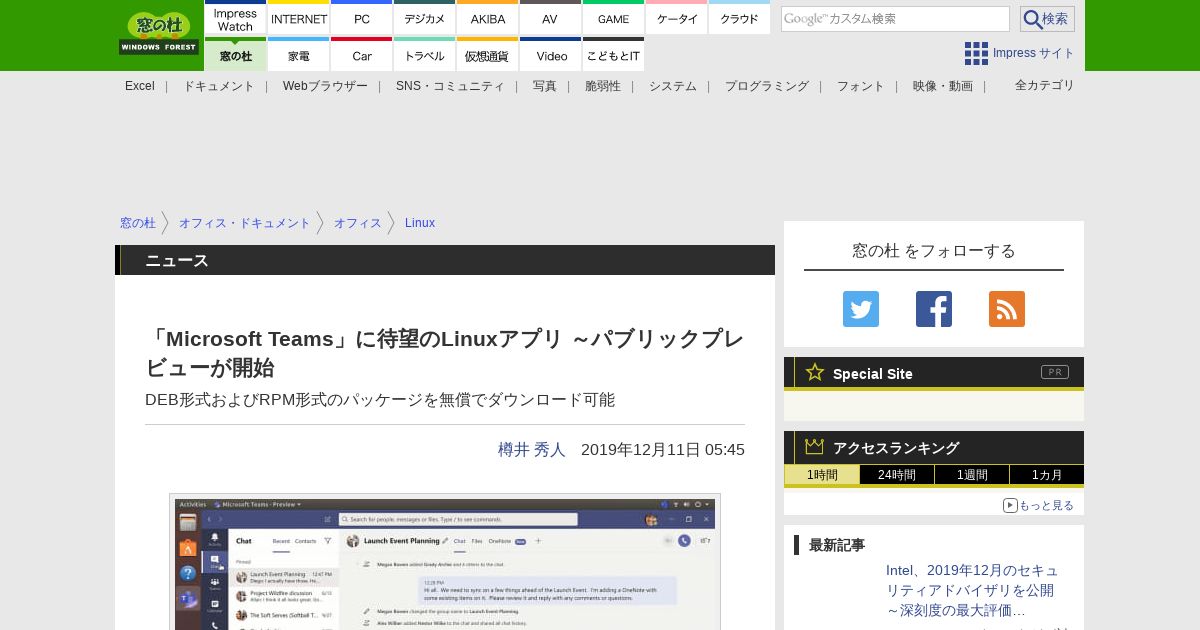Click the star icon beside Special Site

click(815, 372)
